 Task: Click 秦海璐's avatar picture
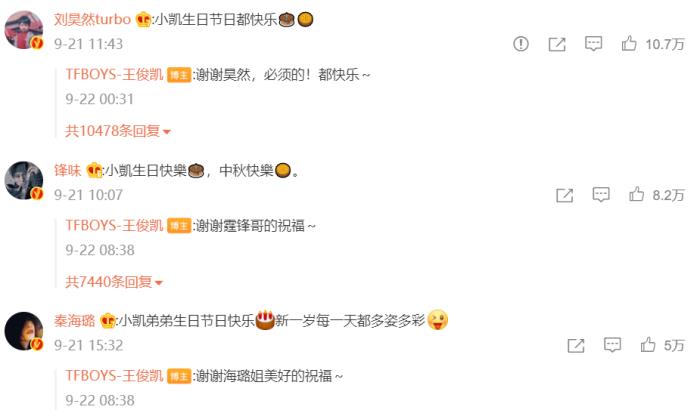coord(24,331)
